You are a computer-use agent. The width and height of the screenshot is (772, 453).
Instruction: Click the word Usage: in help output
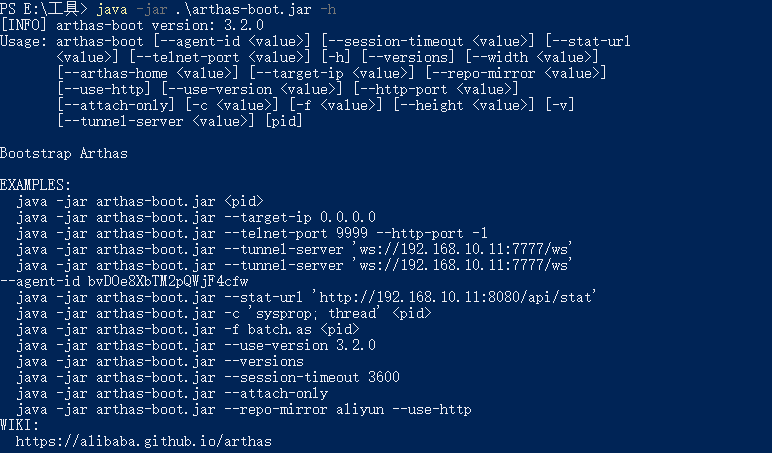pos(24,41)
